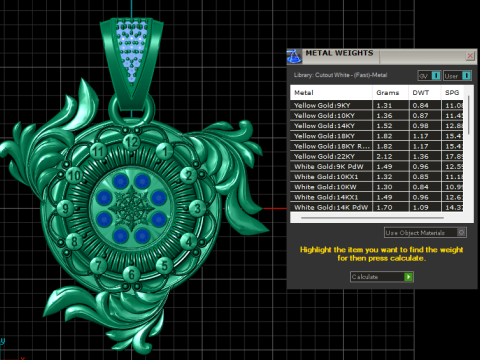Screen dimensions: 480x360
Task: Toggle the Use Object Materials option
Action: (x=425, y=233)
